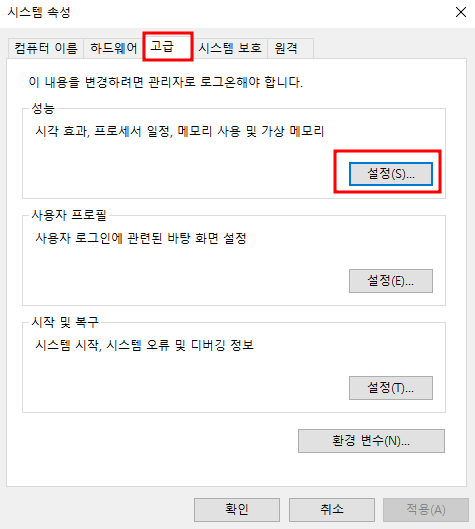Open performance 설정(S) button
The width and height of the screenshot is (475, 529).
pyautogui.click(x=391, y=174)
